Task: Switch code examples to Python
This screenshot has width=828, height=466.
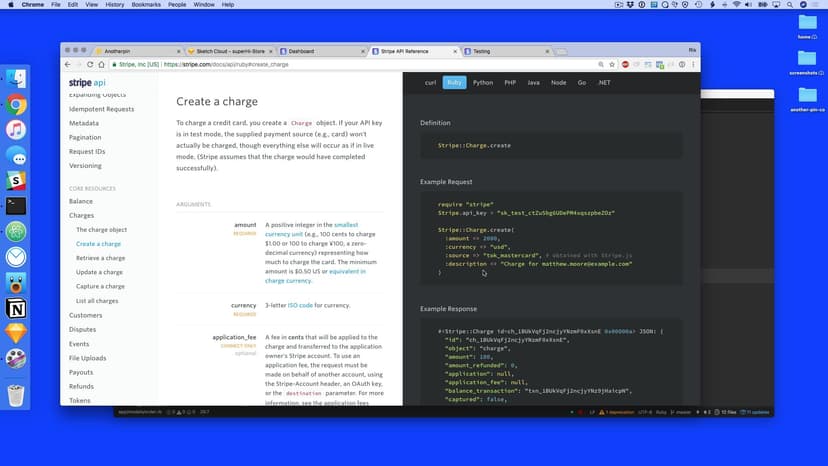Action: 483,82
